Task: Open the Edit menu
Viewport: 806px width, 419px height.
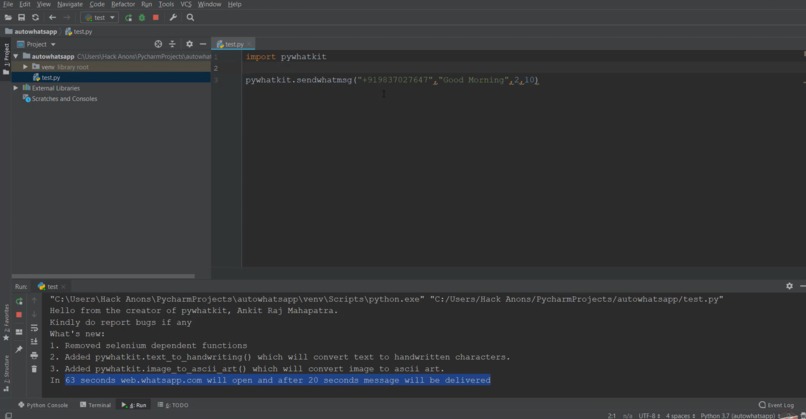Action: [x=25, y=4]
